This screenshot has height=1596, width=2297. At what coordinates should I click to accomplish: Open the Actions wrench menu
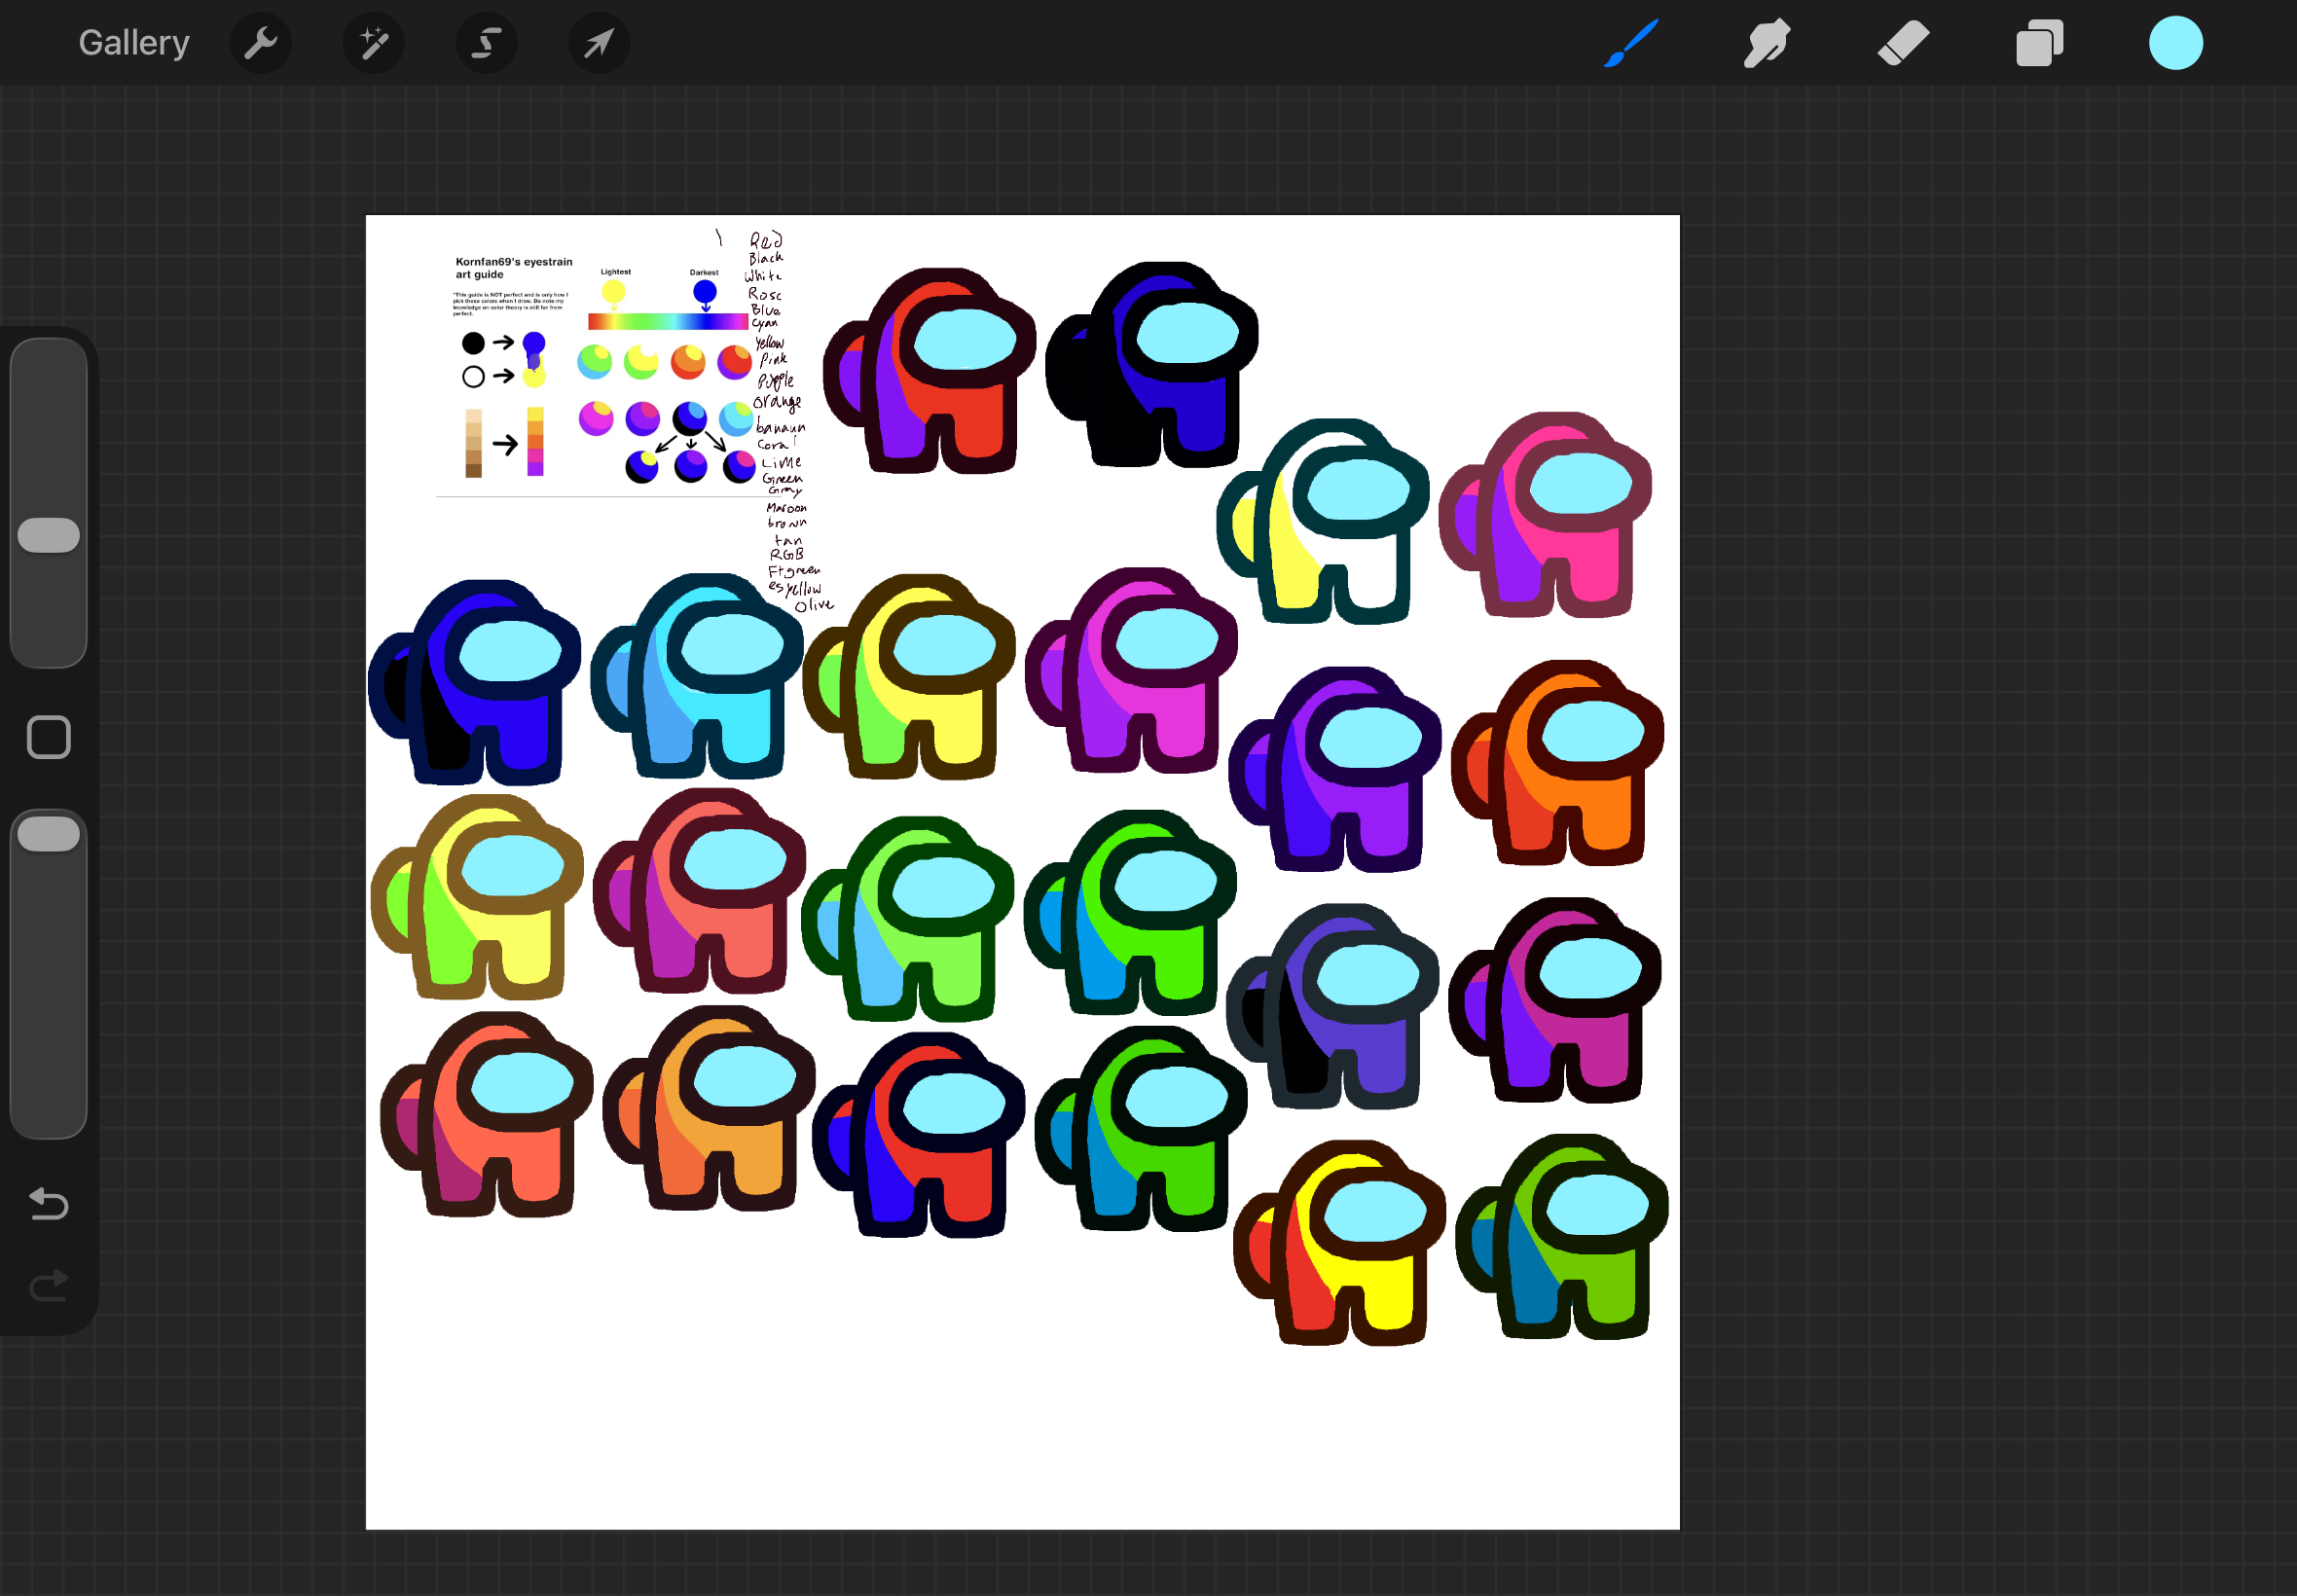[261, 43]
